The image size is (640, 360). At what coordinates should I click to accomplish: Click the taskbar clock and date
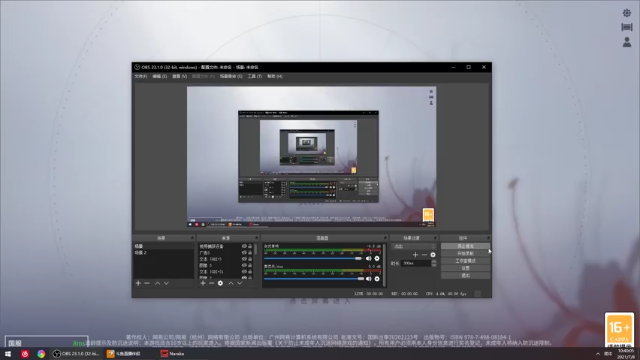click(626, 354)
